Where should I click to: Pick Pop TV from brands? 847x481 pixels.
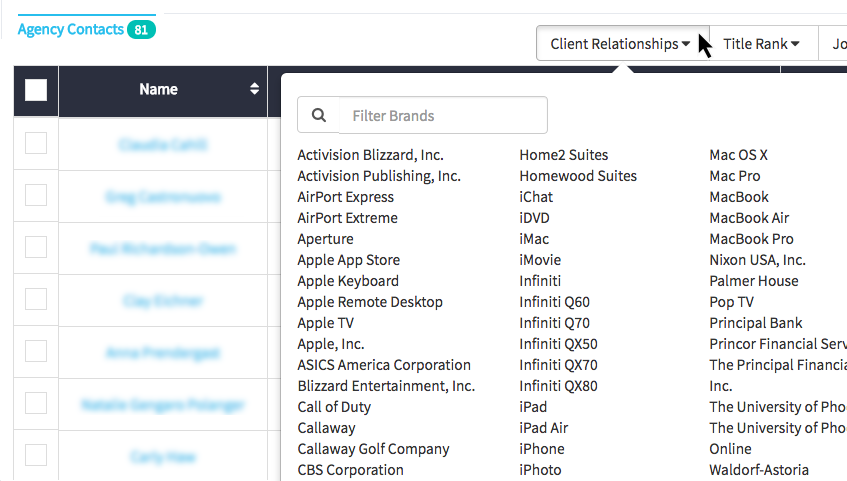[731, 303]
